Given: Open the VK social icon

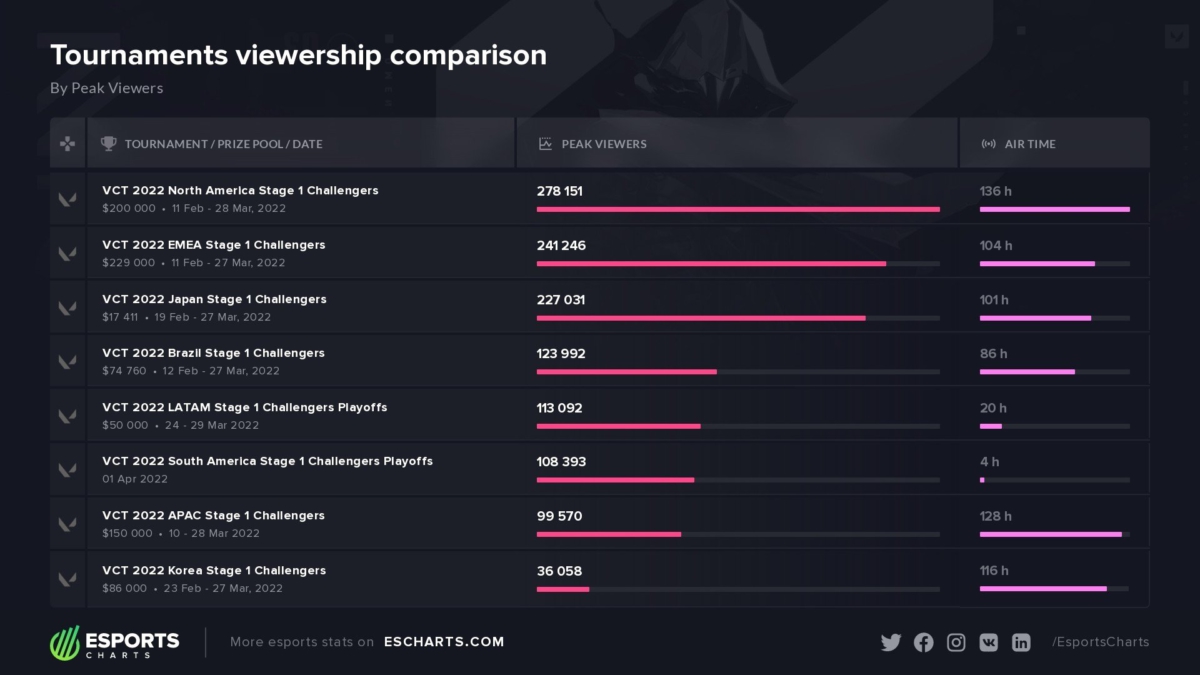Looking at the screenshot, I should click(988, 642).
